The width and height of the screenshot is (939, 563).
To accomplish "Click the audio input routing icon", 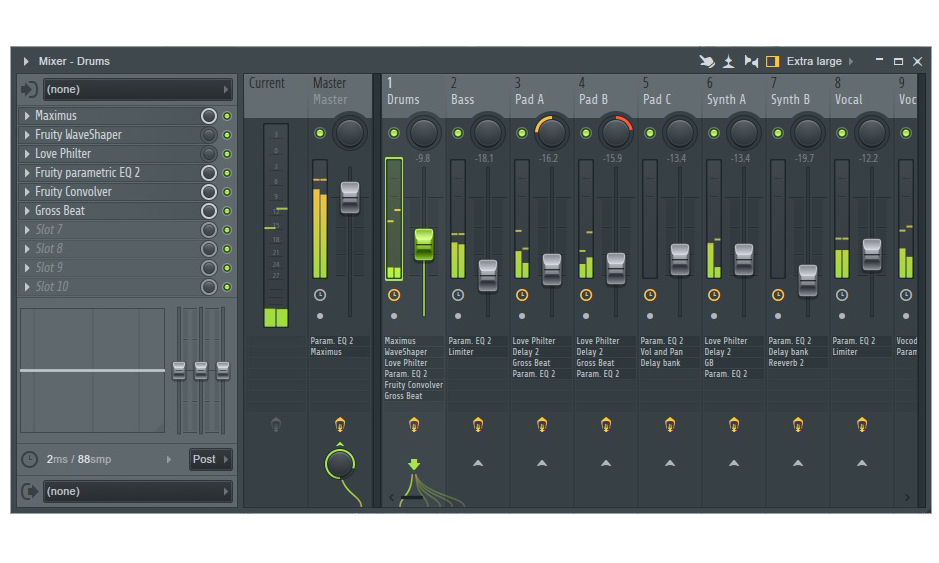I will [x=29, y=89].
